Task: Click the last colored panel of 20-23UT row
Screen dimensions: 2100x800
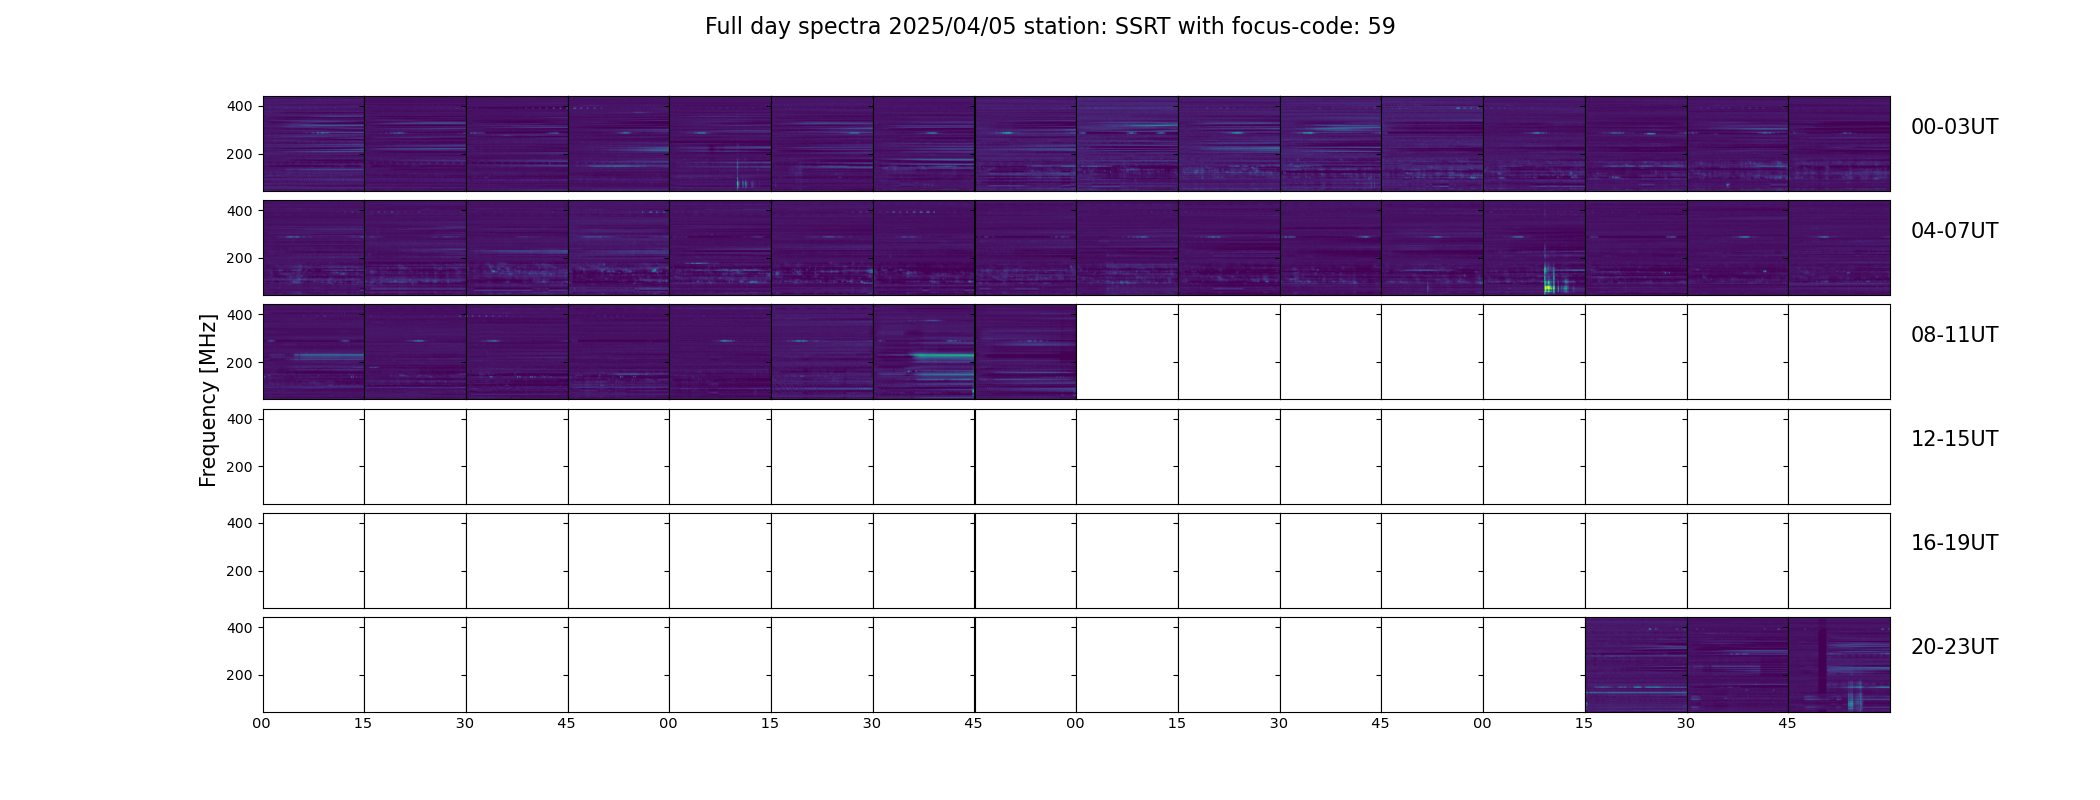Action: click(x=1839, y=665)
